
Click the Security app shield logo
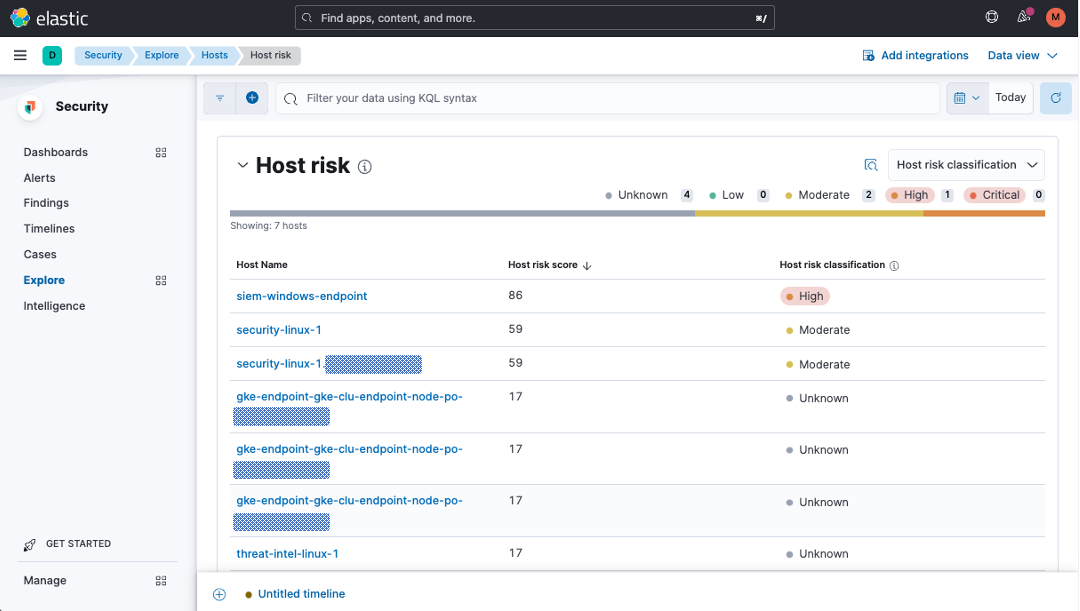click(x=30, y=107)
